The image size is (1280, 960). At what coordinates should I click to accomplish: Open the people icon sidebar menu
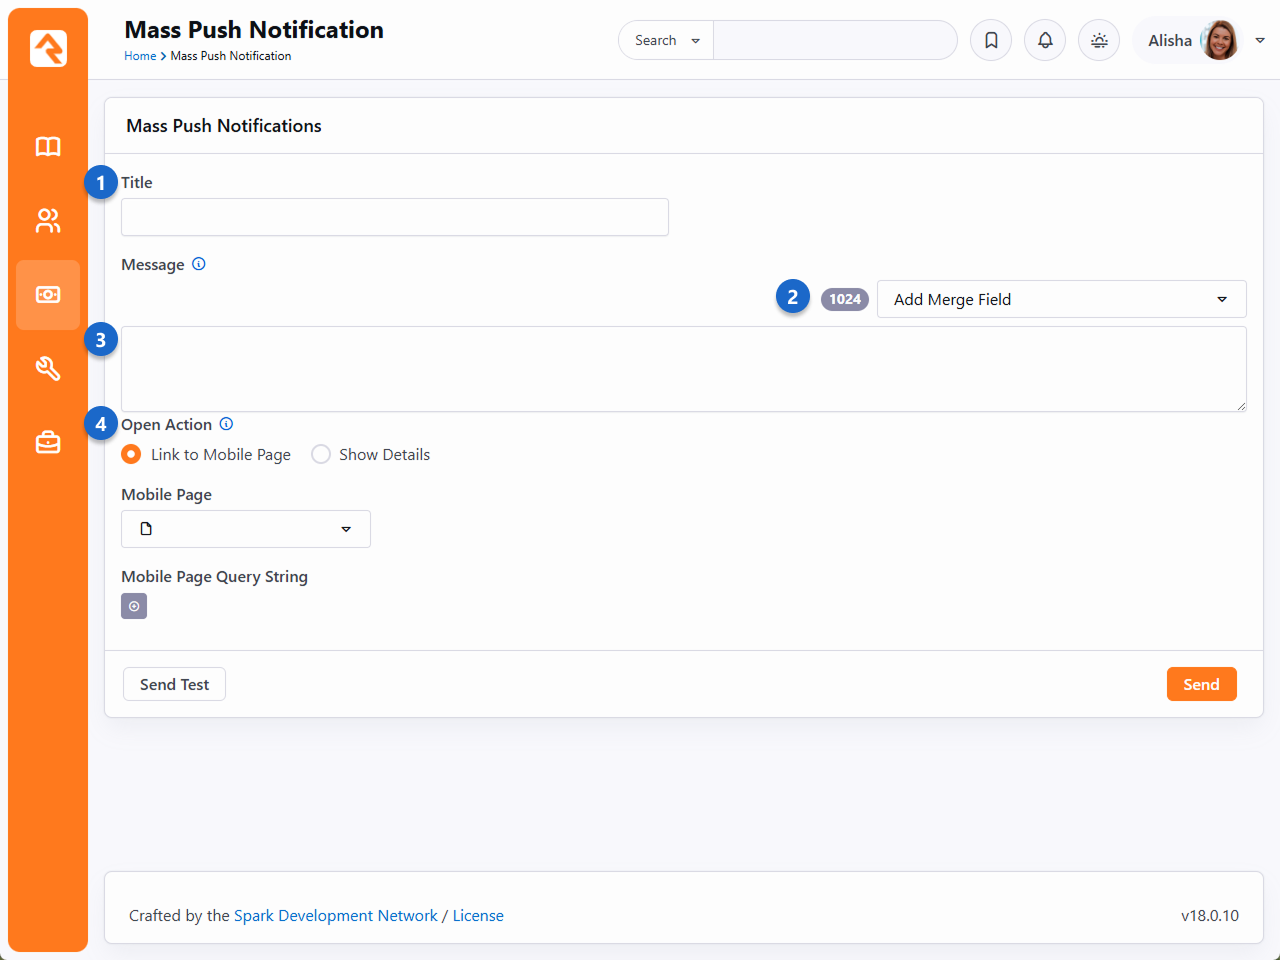pos(48,221)
